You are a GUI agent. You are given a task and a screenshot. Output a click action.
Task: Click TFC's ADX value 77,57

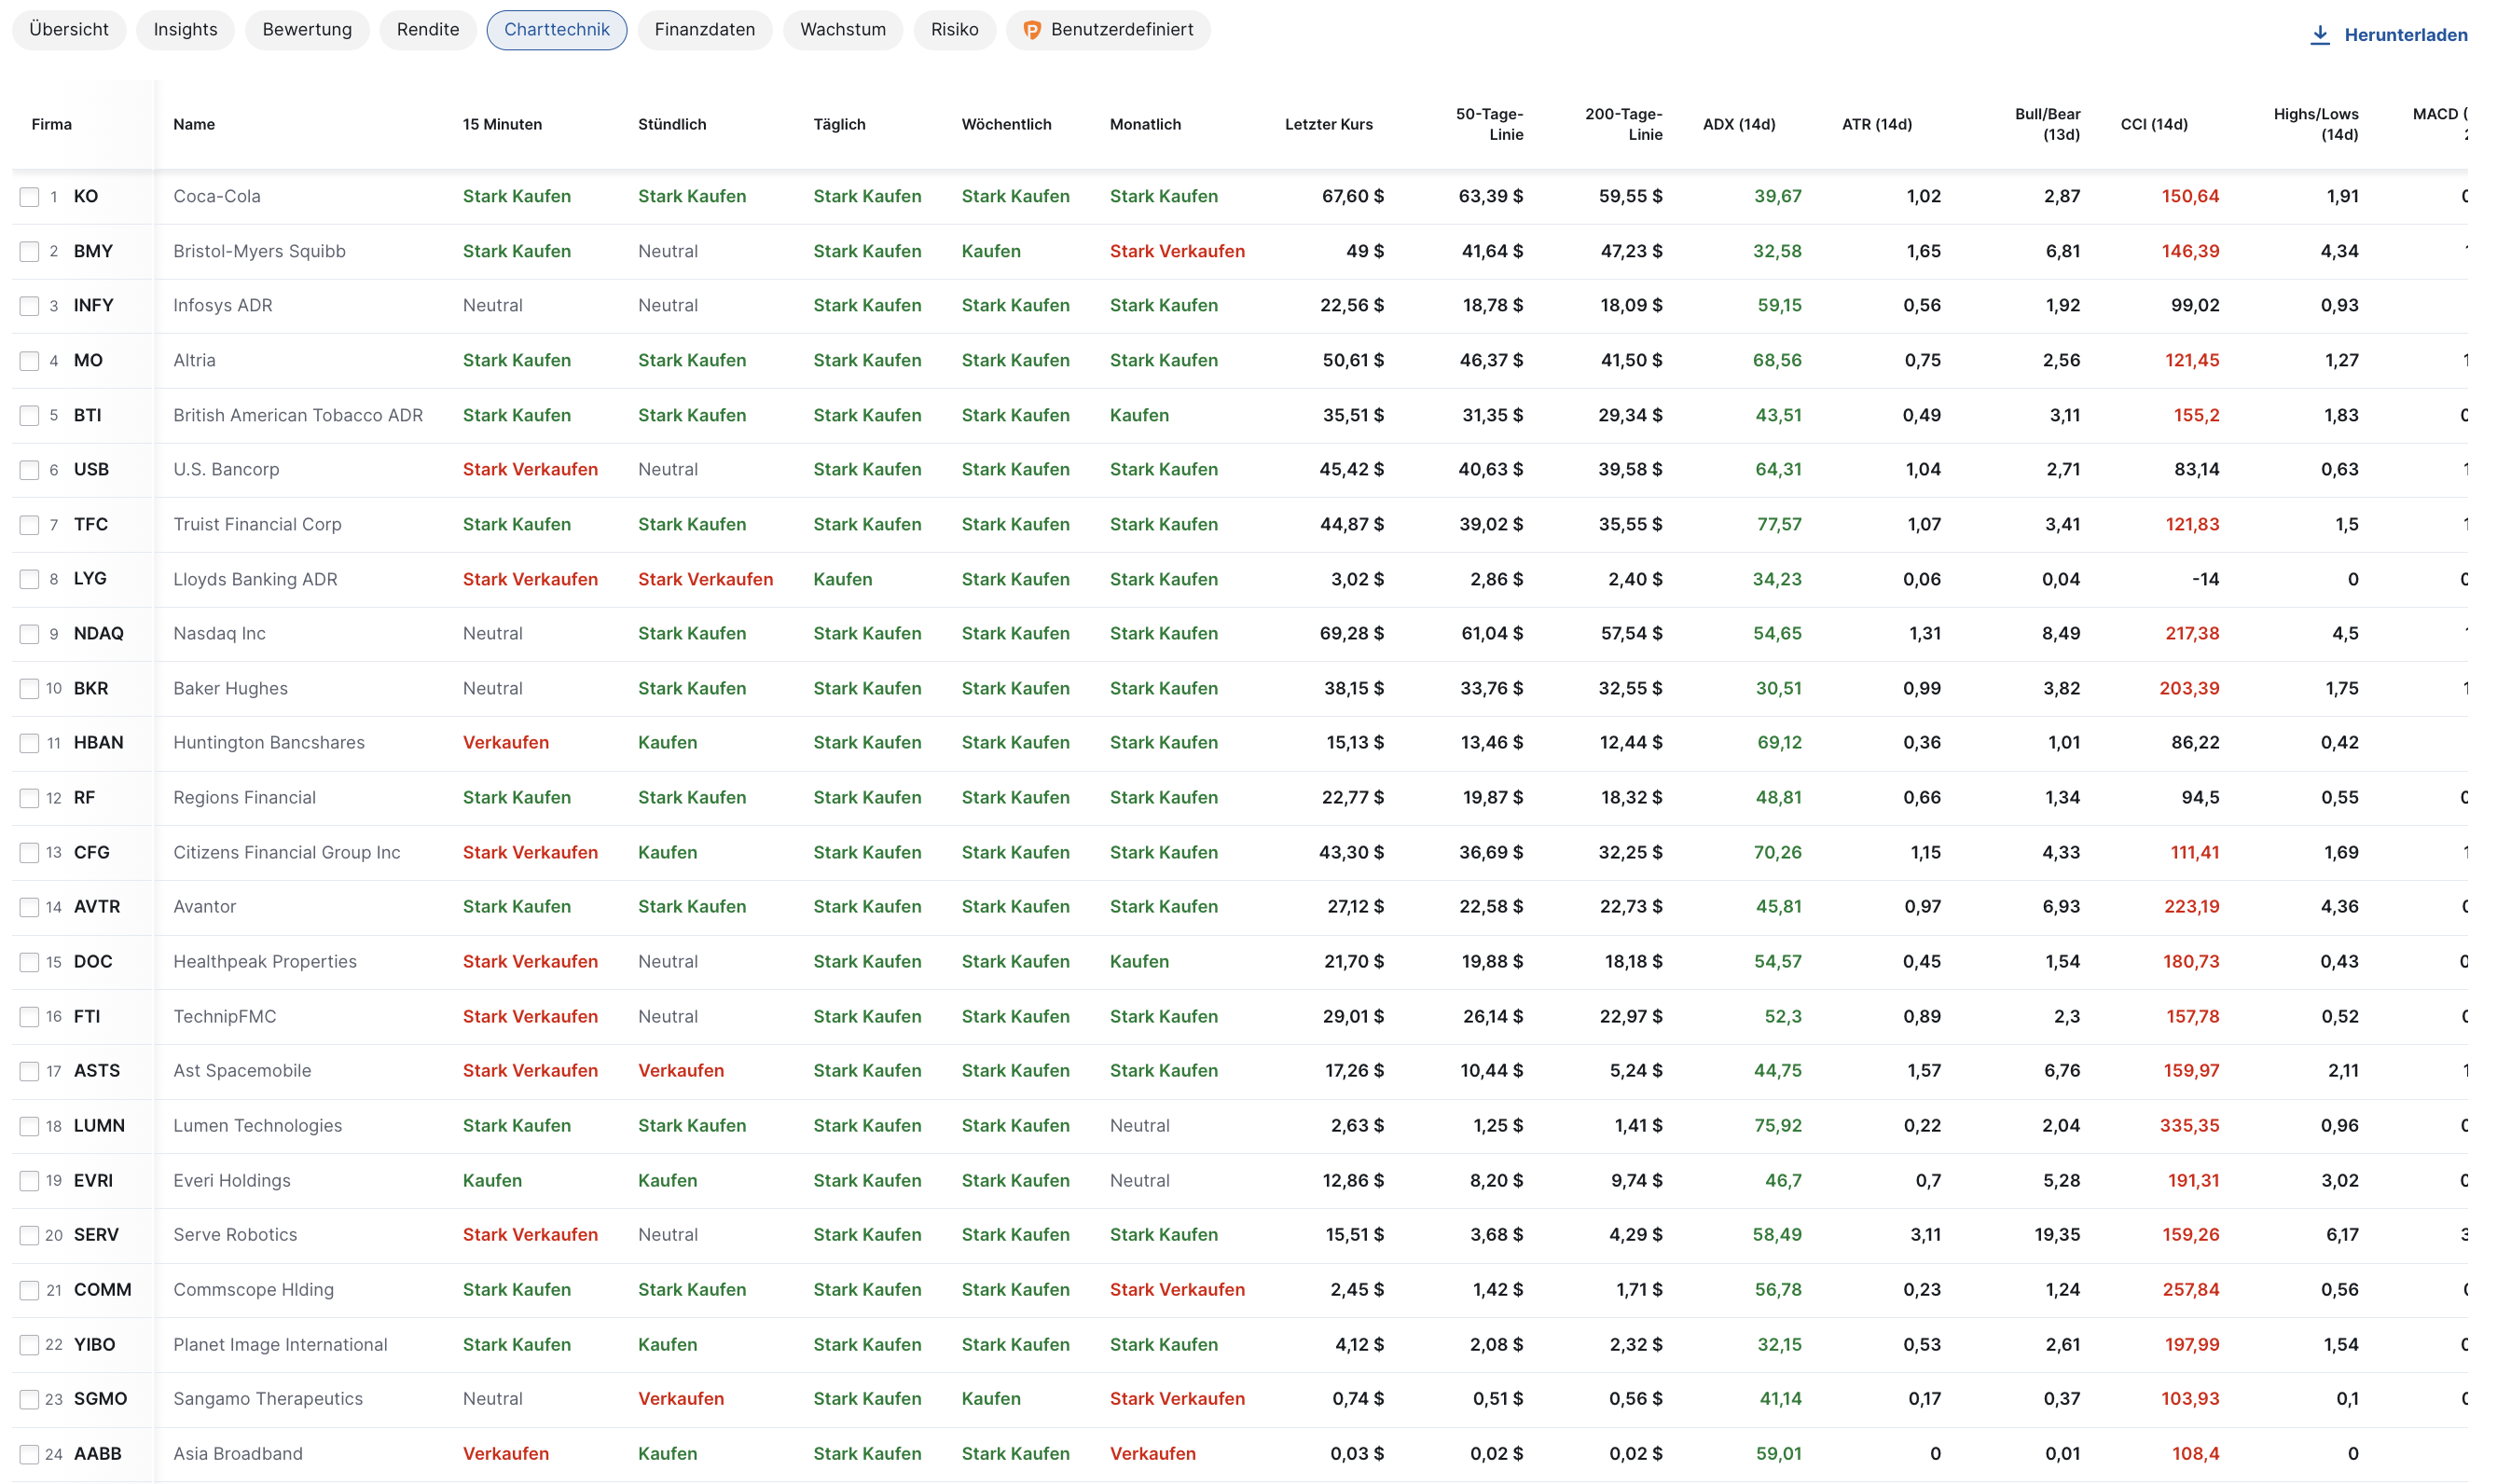[x=1779, y=524]
